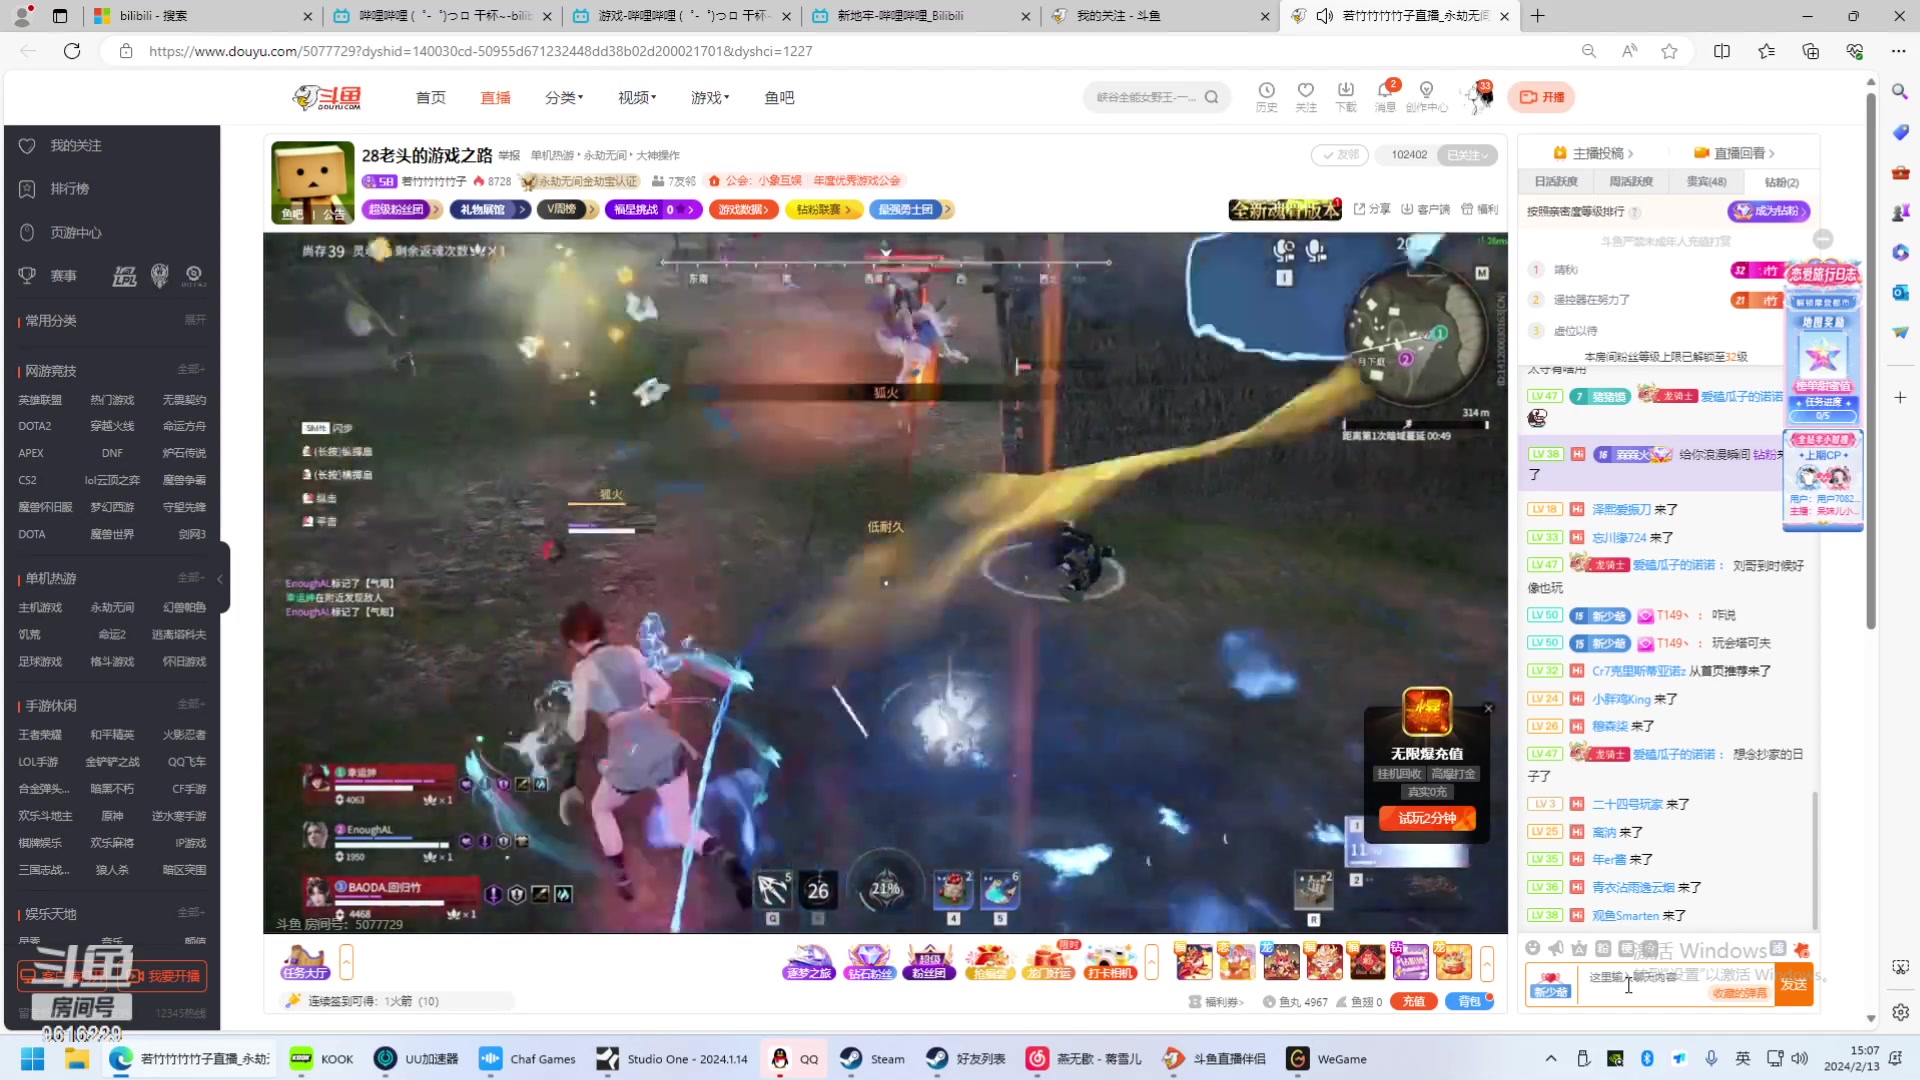This screenshot has width=1920, height=1080.
Task: Open the 永劫无间 category link in sidebar
Action: (x=112, y=607)
